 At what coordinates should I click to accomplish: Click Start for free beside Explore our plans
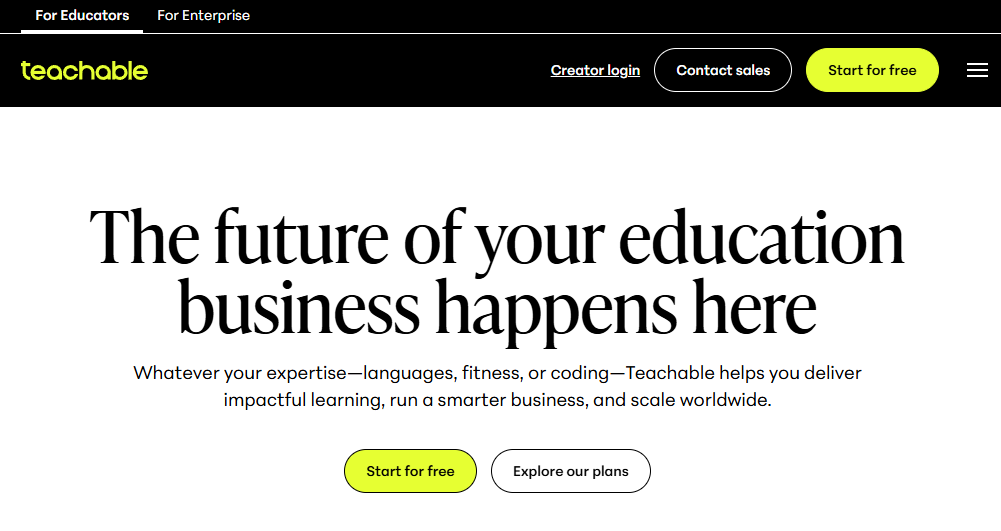click(410, 471)
